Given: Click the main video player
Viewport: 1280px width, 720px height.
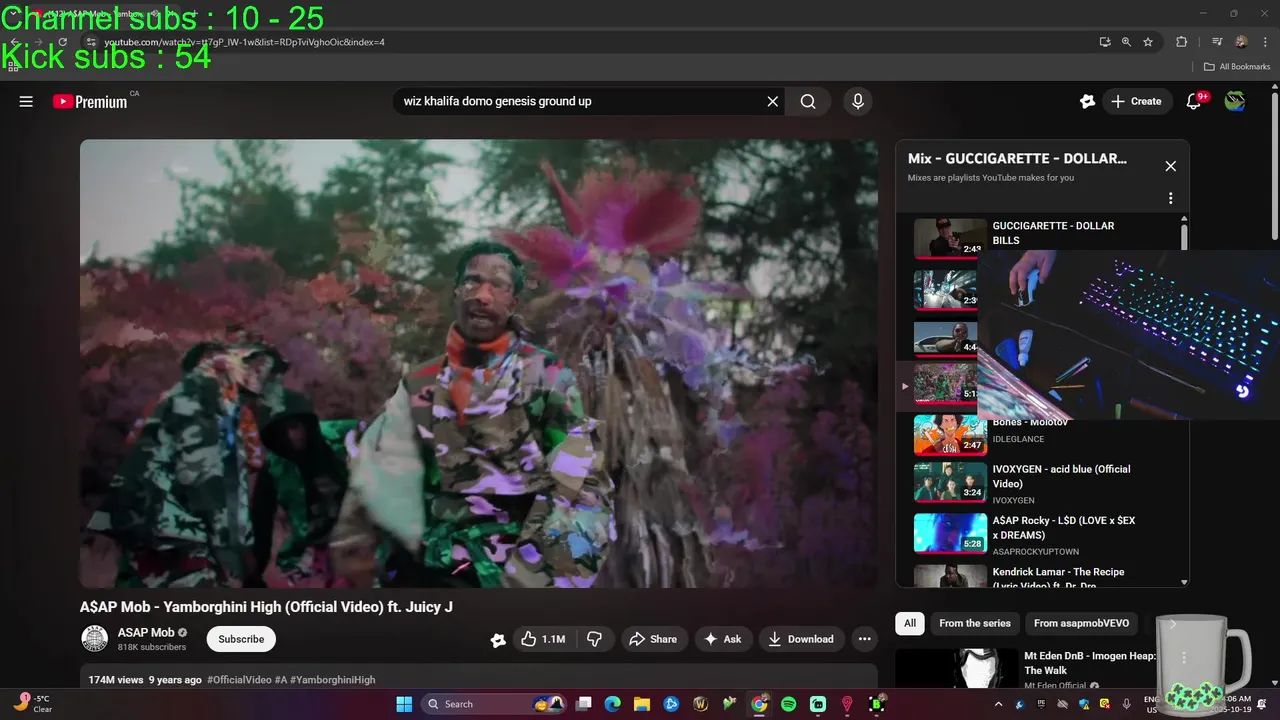Looking at the screenshot, I should [479, 363].
